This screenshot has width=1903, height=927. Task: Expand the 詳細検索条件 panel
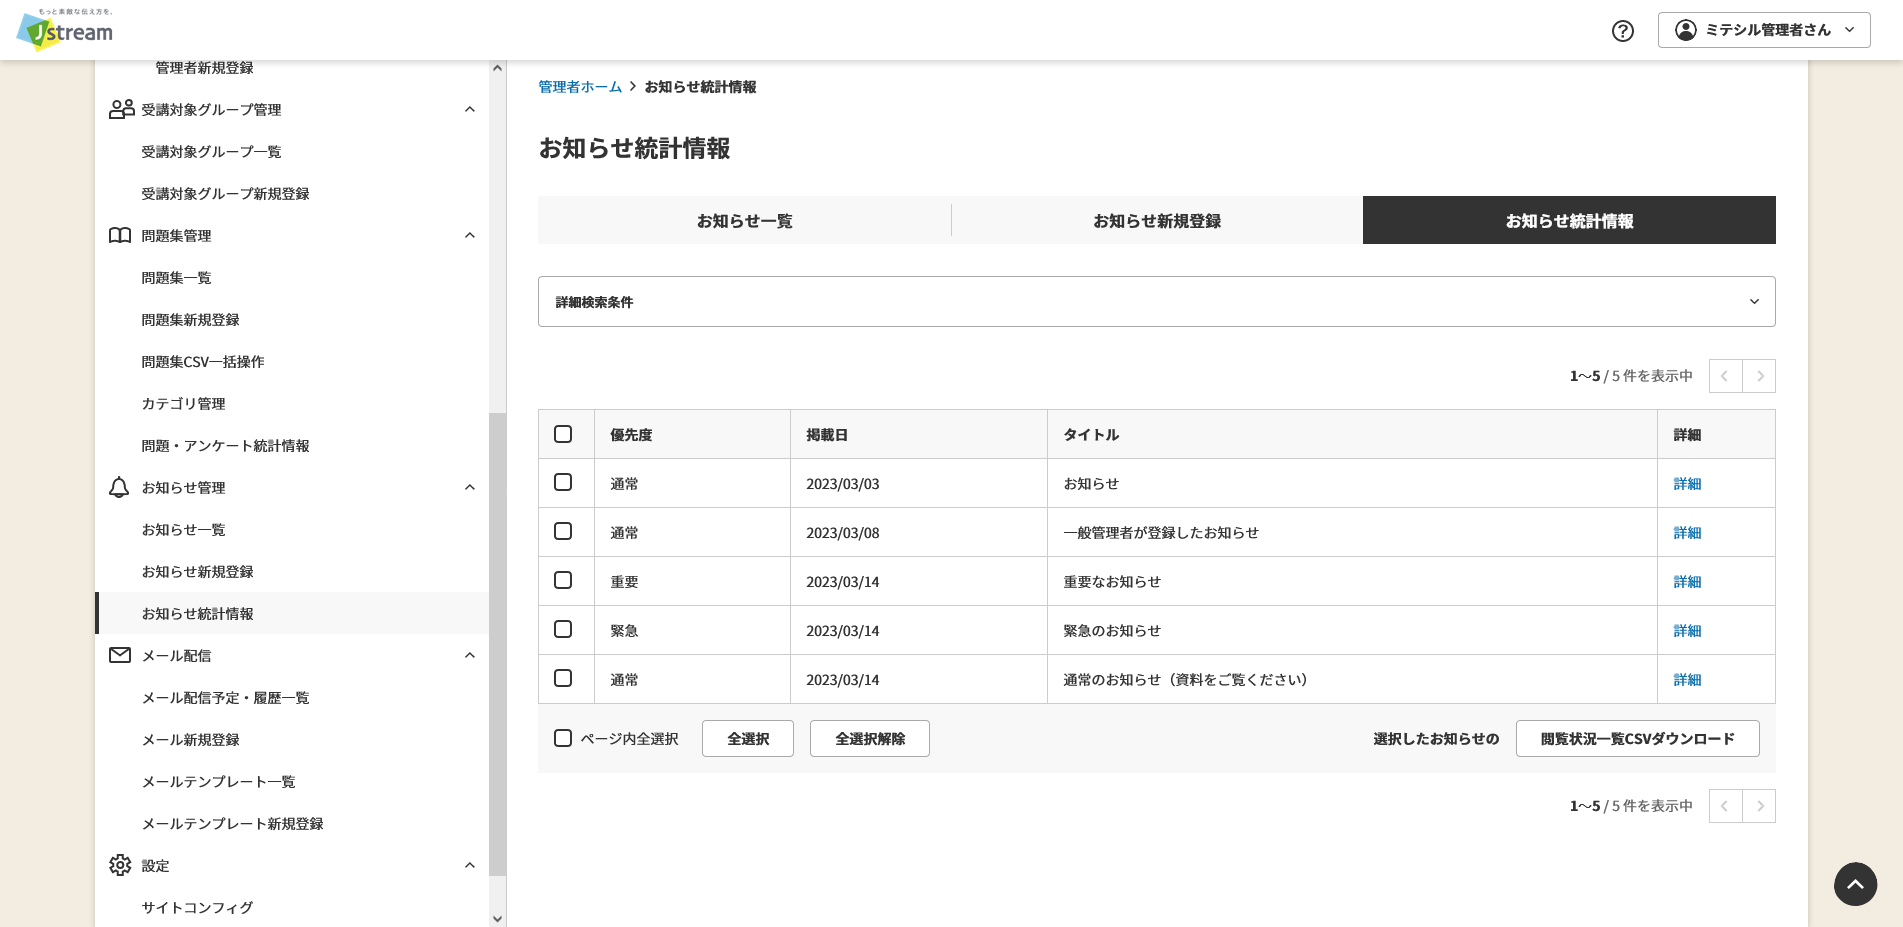1156,302
